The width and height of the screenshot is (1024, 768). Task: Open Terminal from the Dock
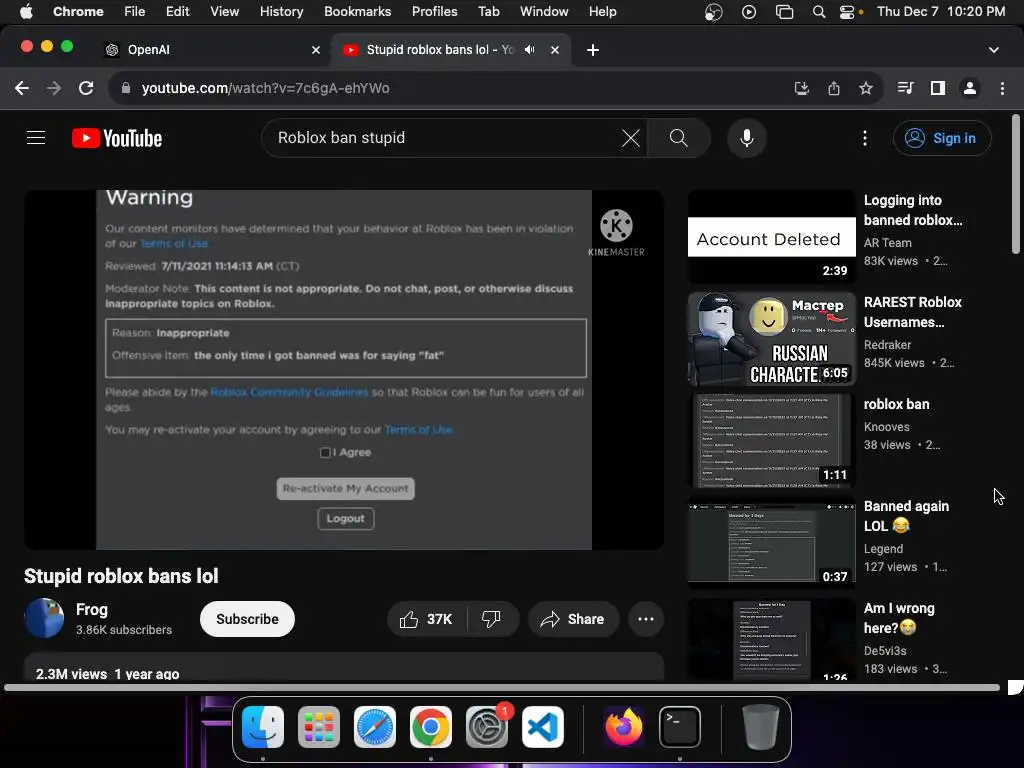680,727
